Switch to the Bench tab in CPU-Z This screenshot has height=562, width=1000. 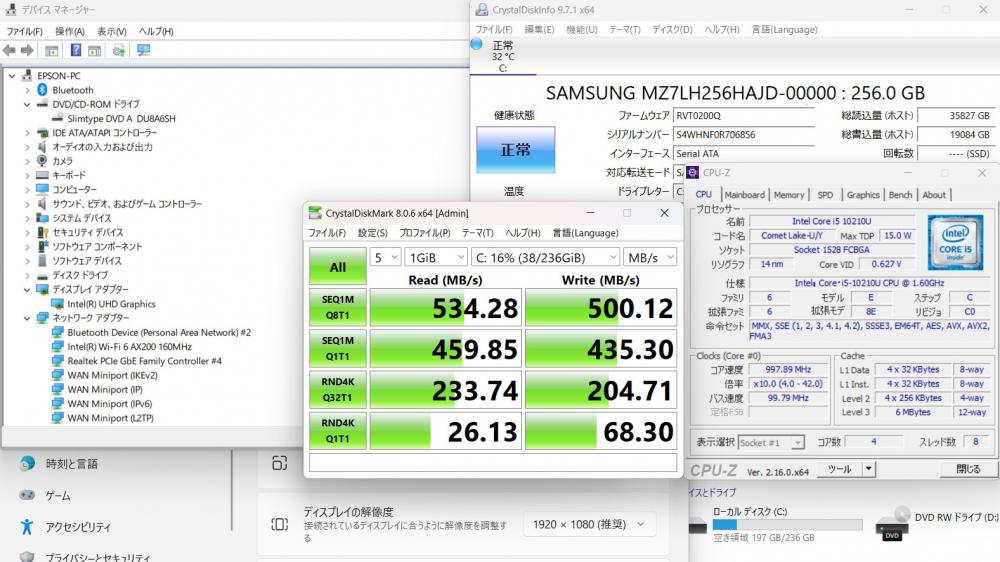901,195
